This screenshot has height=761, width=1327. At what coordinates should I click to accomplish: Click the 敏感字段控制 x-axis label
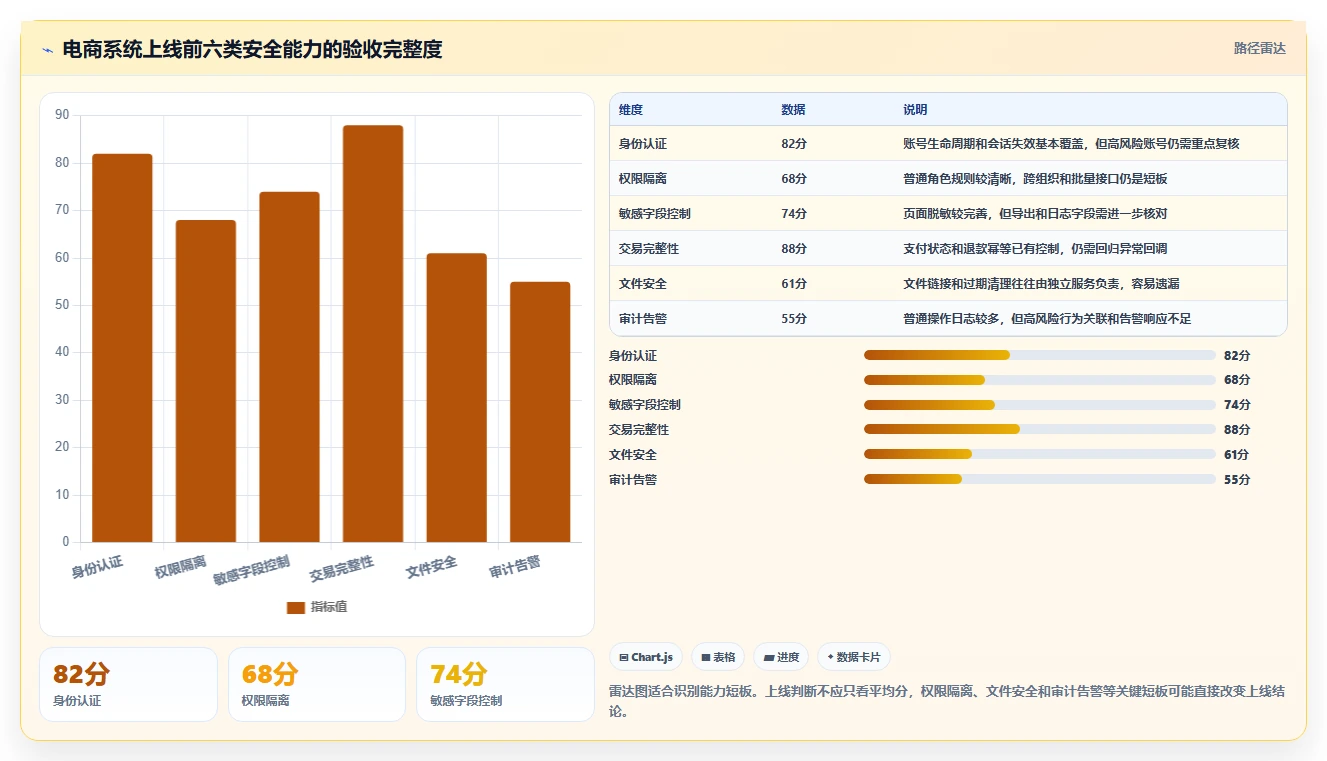[x=252, y=571]
